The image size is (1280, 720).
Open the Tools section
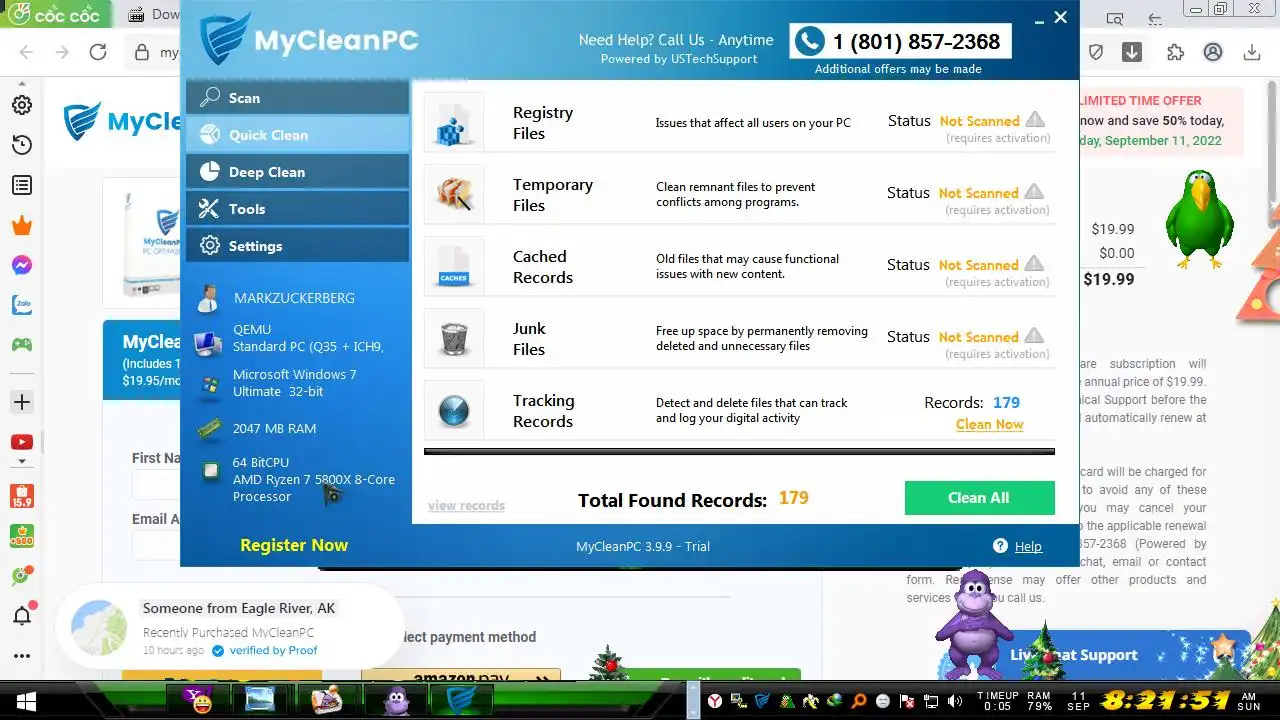pyautogui.click(x=297, y=209)
